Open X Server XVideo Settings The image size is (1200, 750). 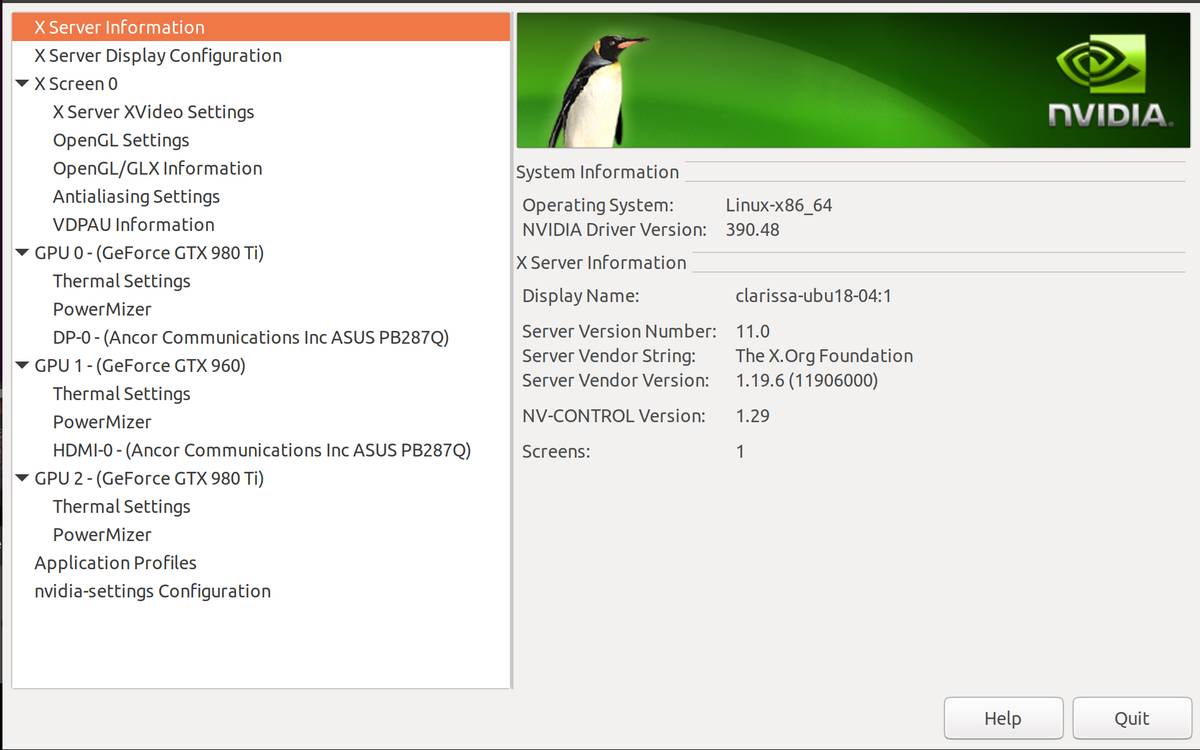click(x=153, y=112)
